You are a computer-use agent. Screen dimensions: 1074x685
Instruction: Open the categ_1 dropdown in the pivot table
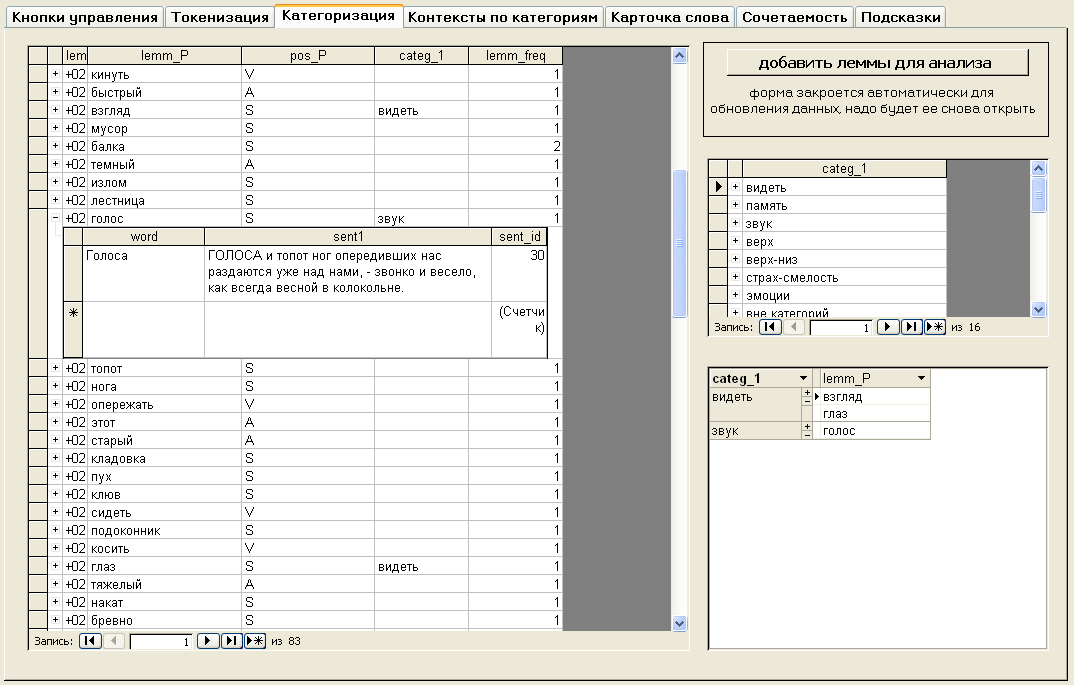[x=803, y=378]
